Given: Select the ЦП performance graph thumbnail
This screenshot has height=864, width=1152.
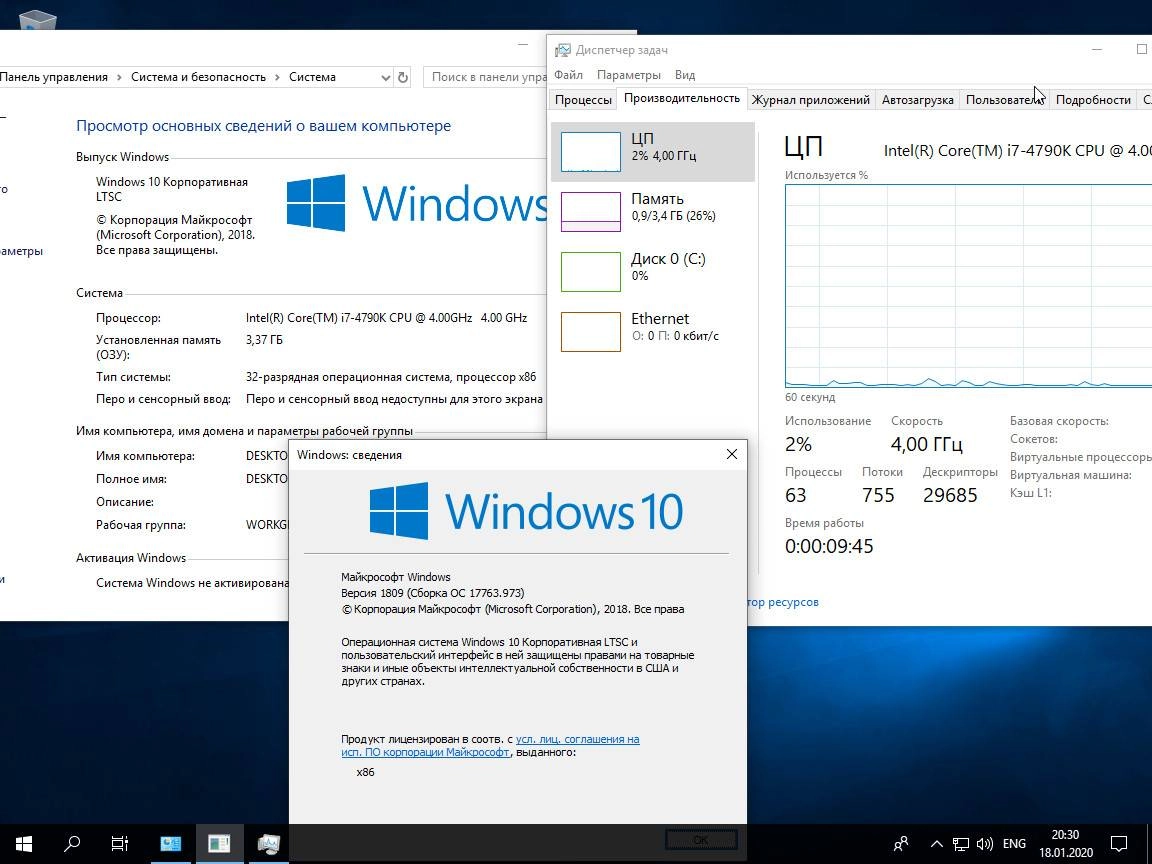Looking at the screenshot, I should pos(591,152).
